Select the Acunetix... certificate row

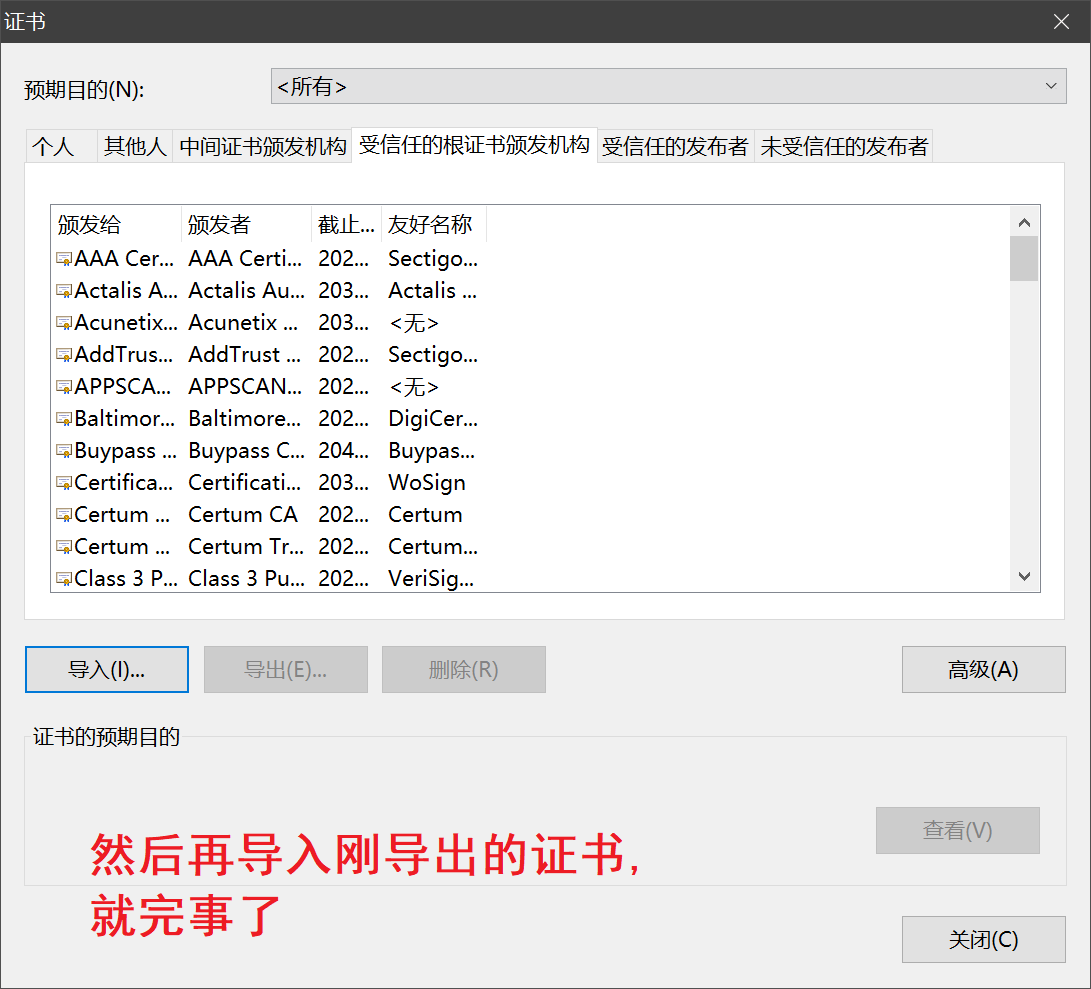point(268,323)
